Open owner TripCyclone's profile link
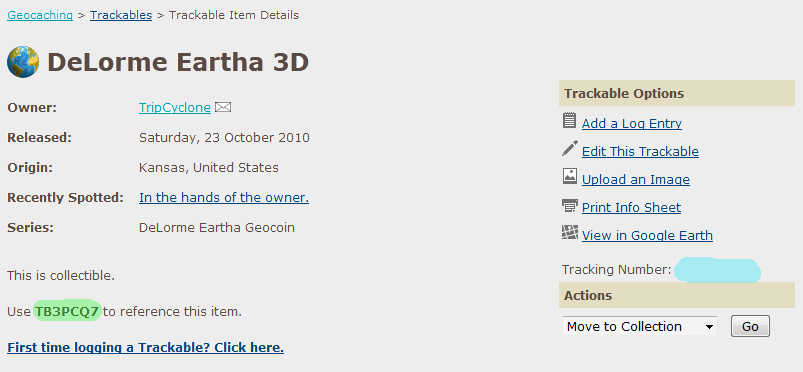The height and width of the screenshot is (372, 803). [175, 108]
